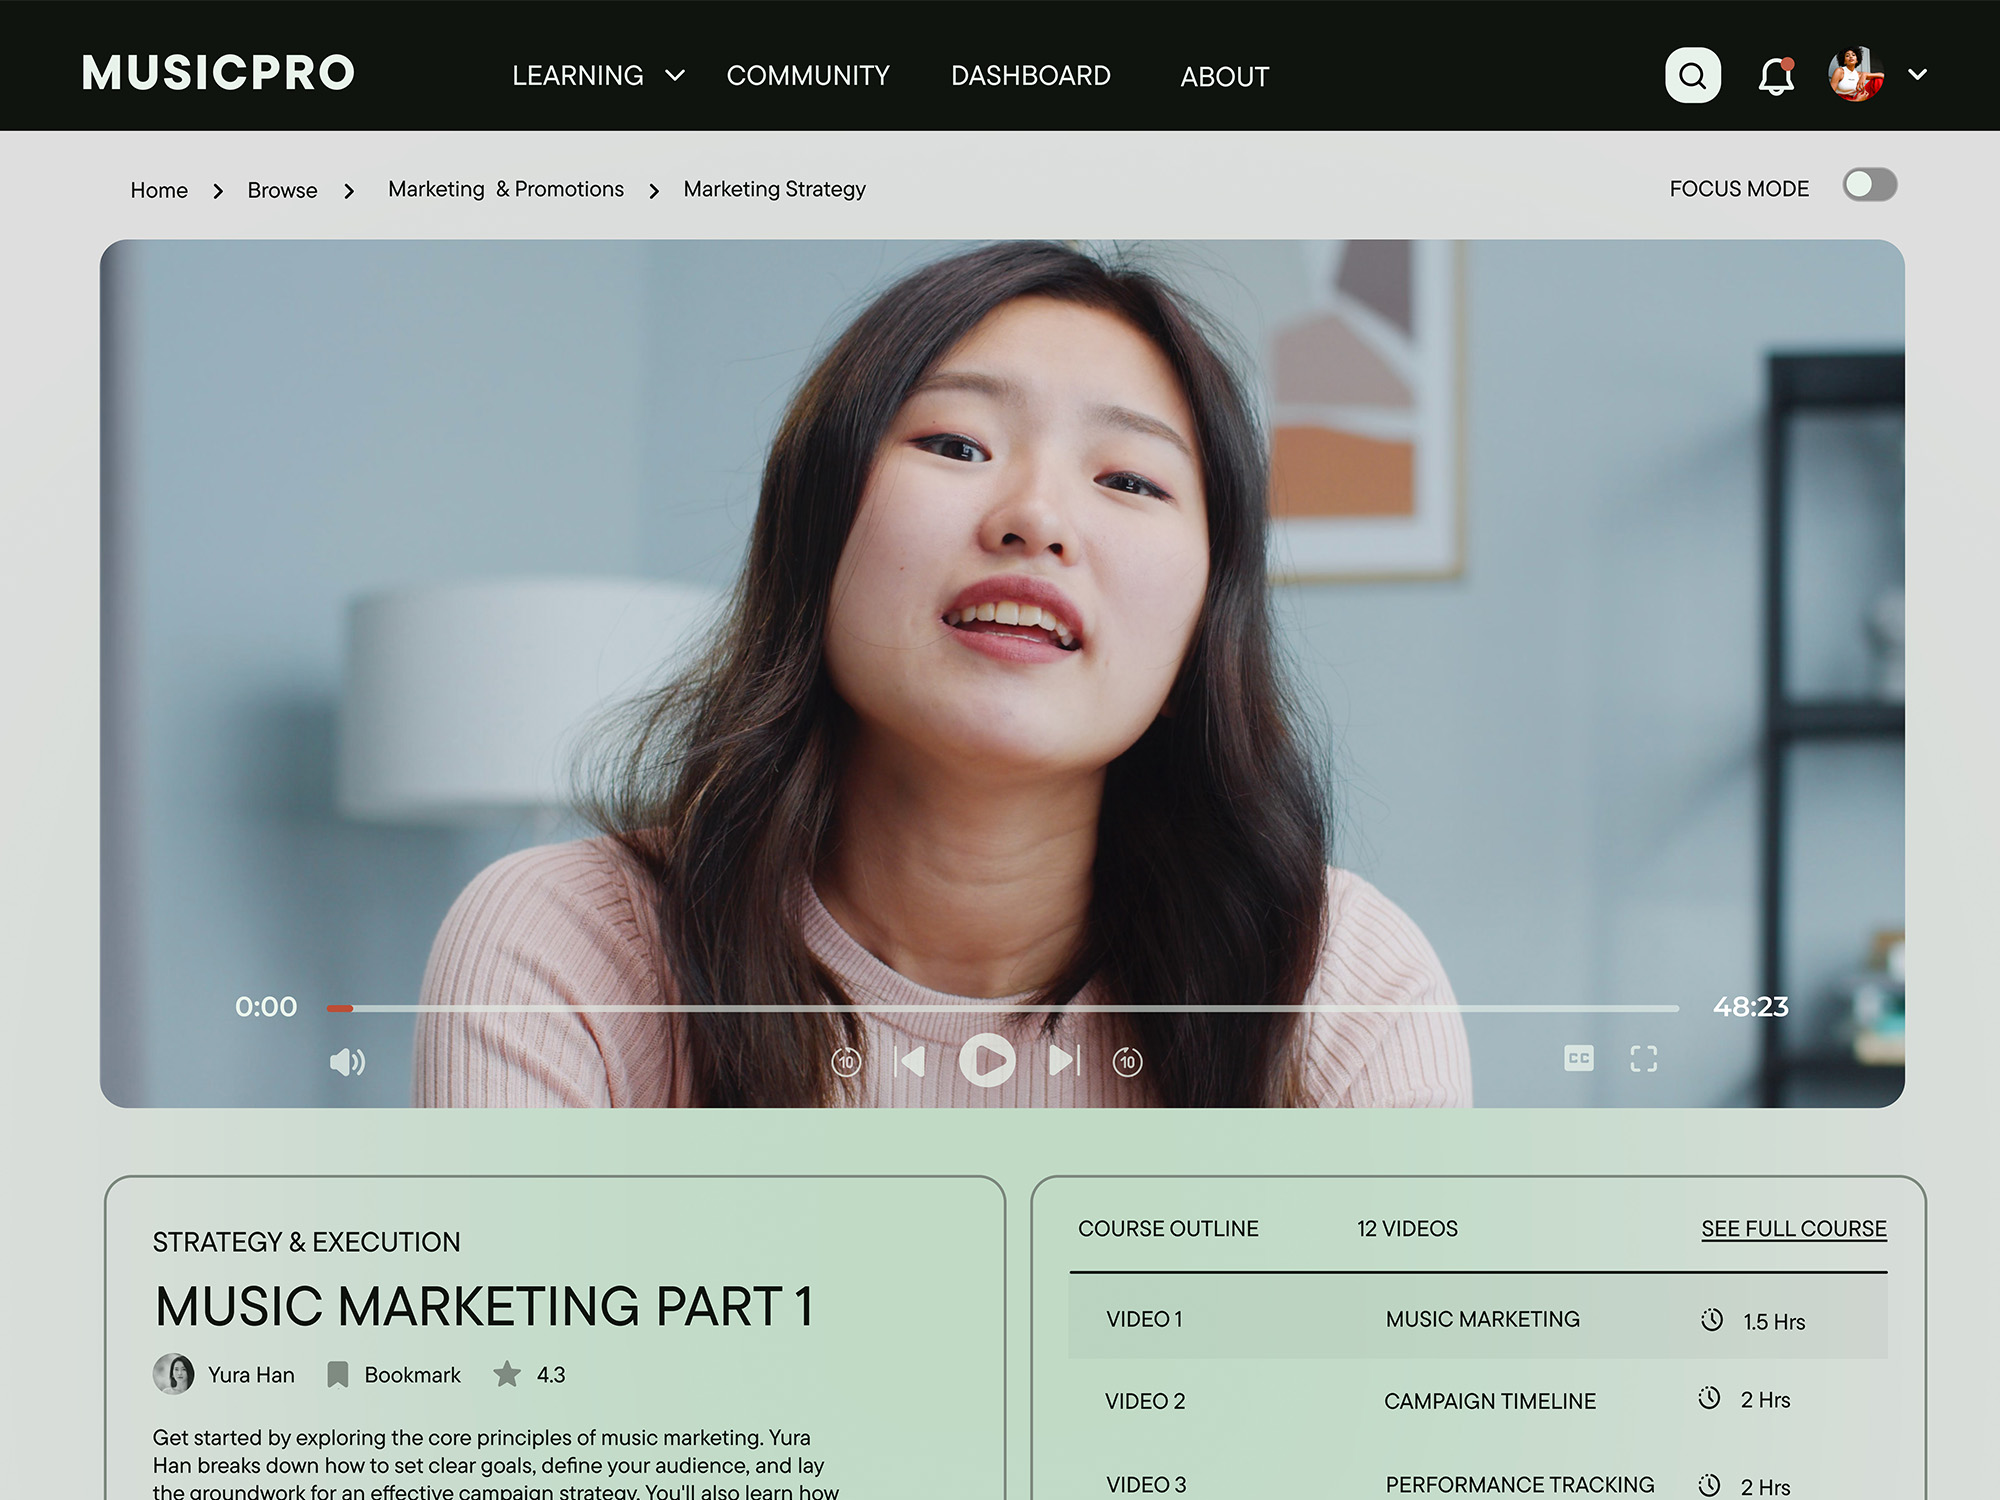Viewport: 2000px width, 1500px height.
Task: Click the user profile avatar
Action: click(x=1855, y=75)
